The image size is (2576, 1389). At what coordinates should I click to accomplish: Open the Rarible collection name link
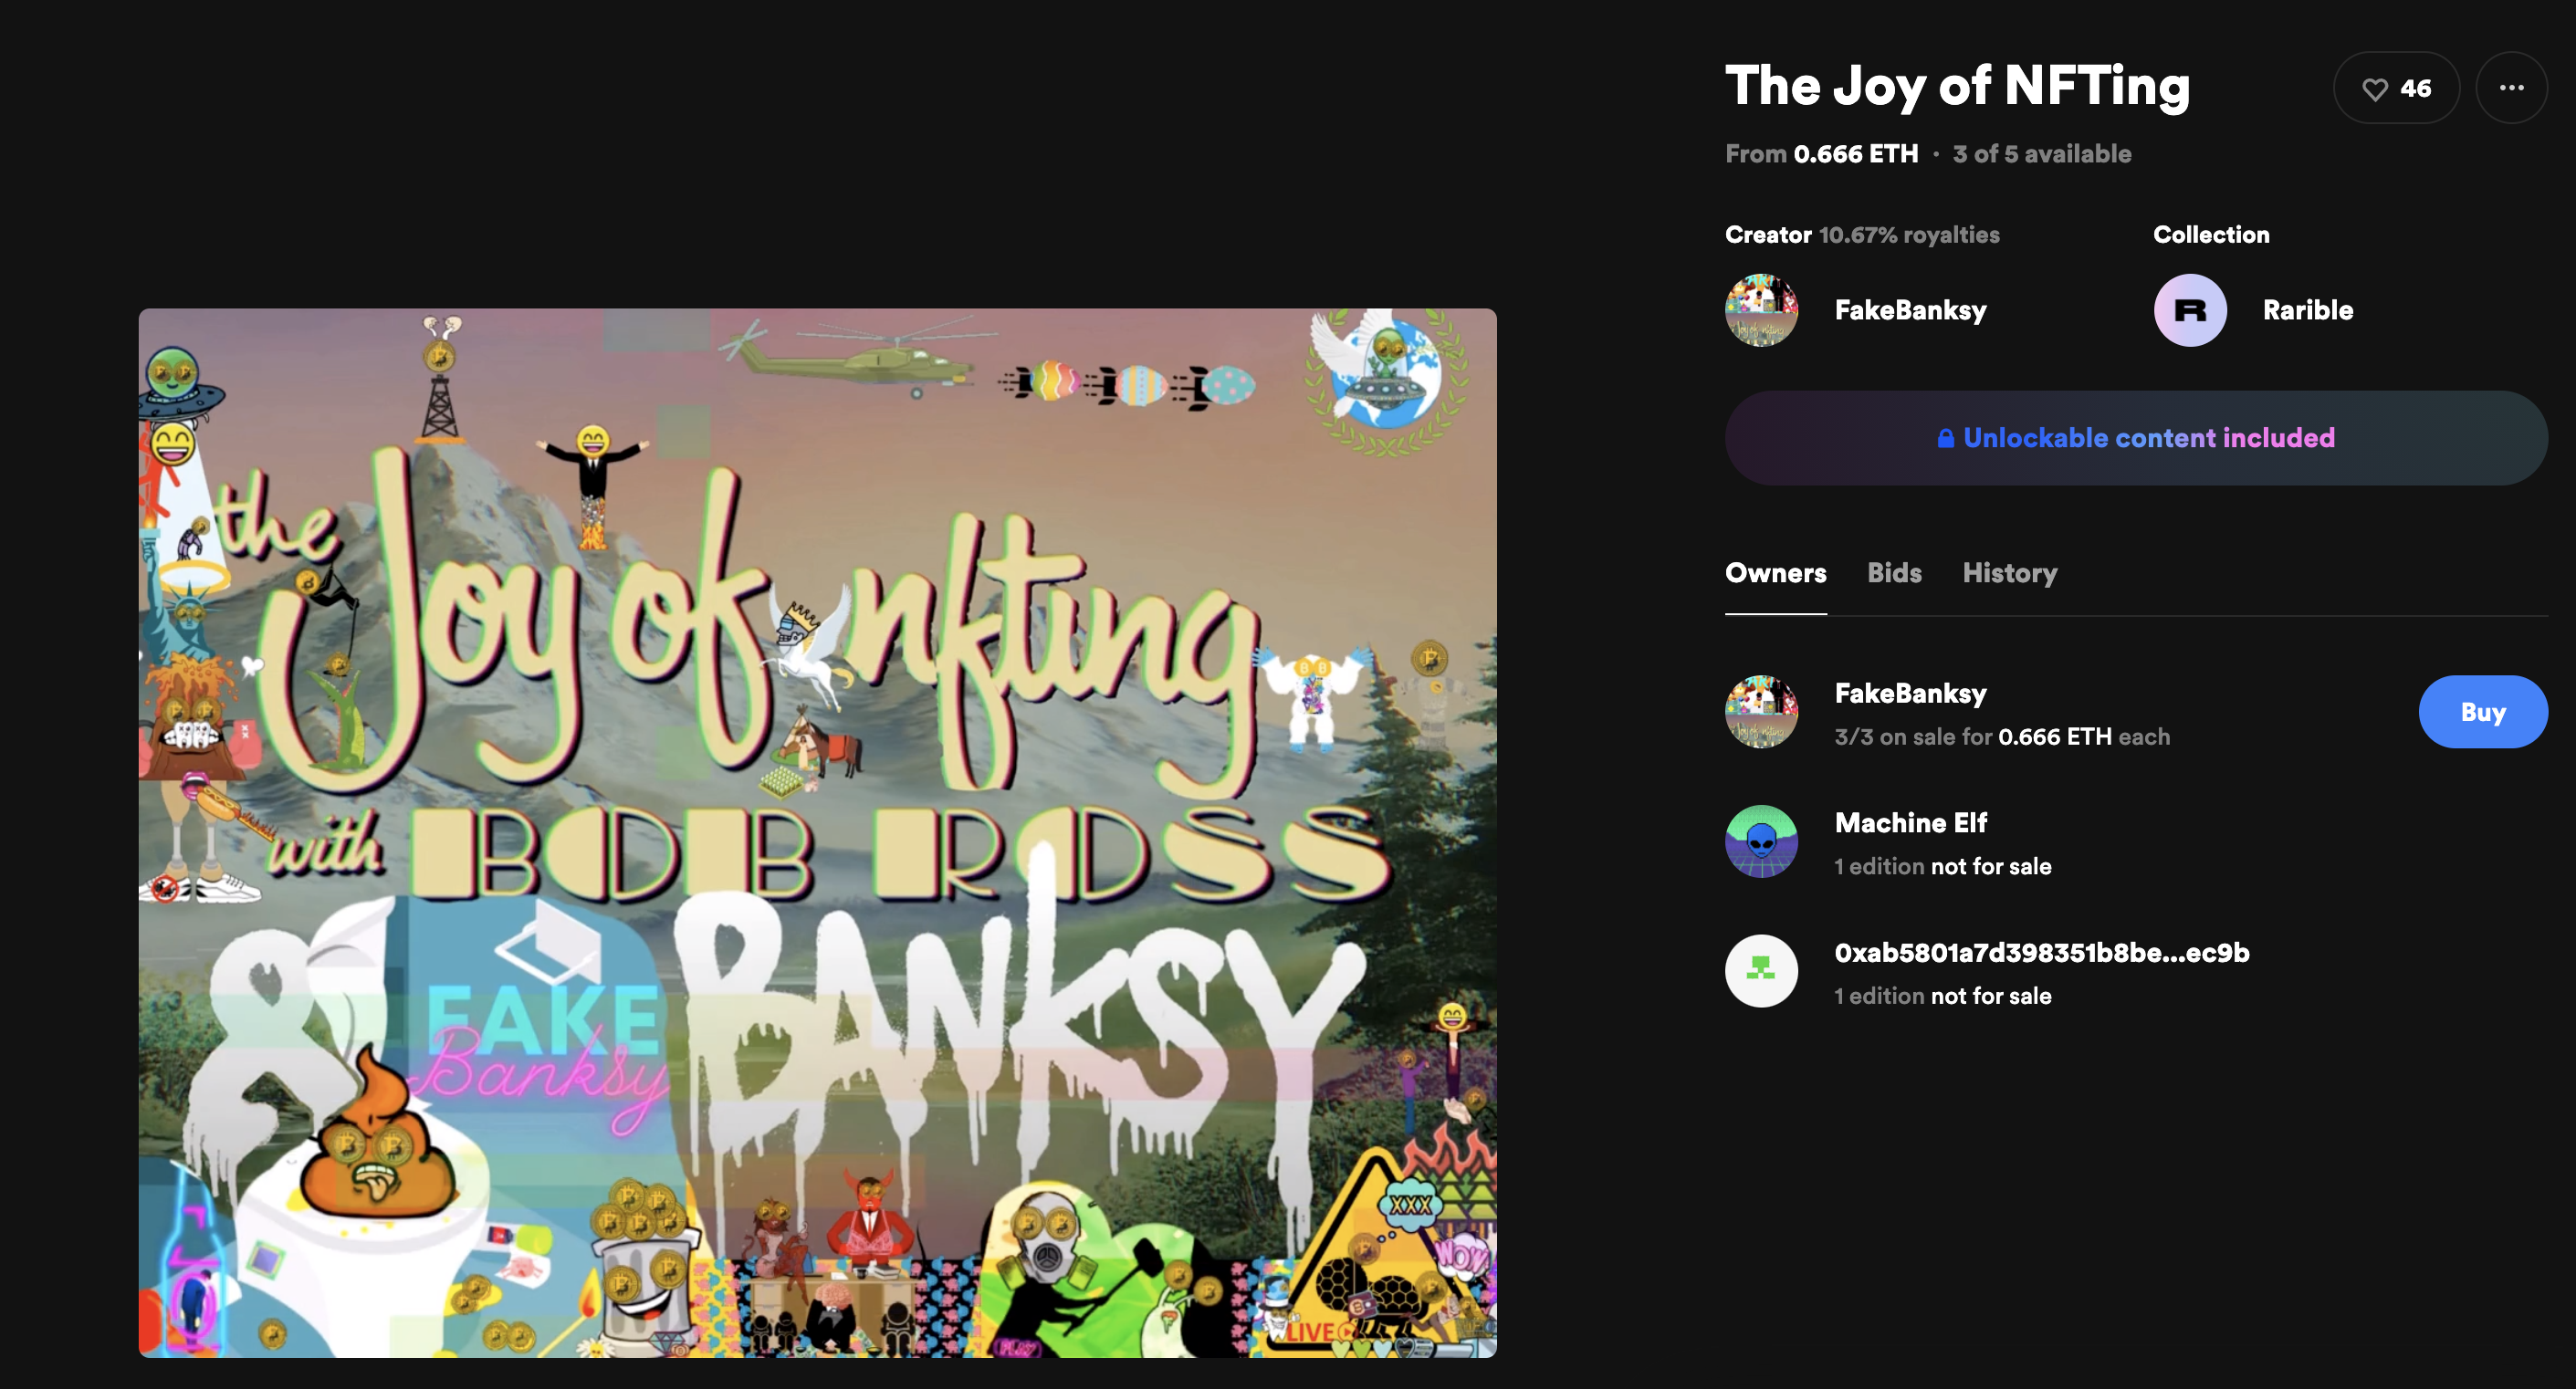tap(2307, 310)
